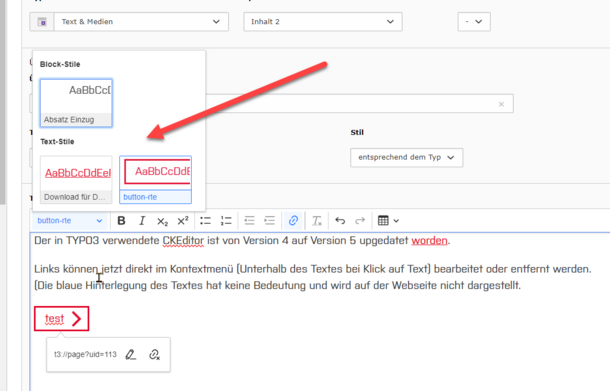The width and height of the screenshot is (610, 391).
Task: Select the button-rte text style
Action: click(x=155, y=180)
